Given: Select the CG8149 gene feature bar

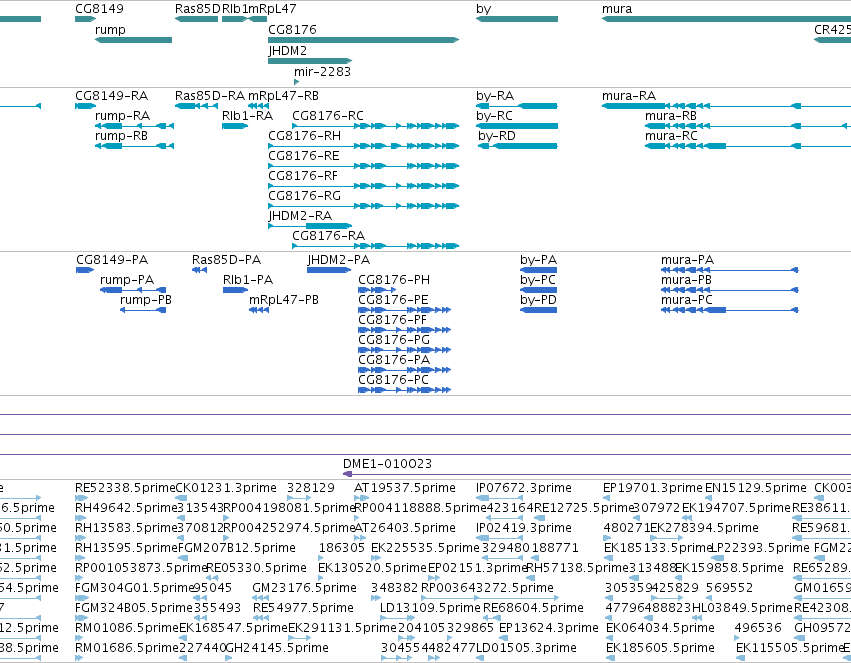Looking at the screenshot, I should tap(85, 19).
